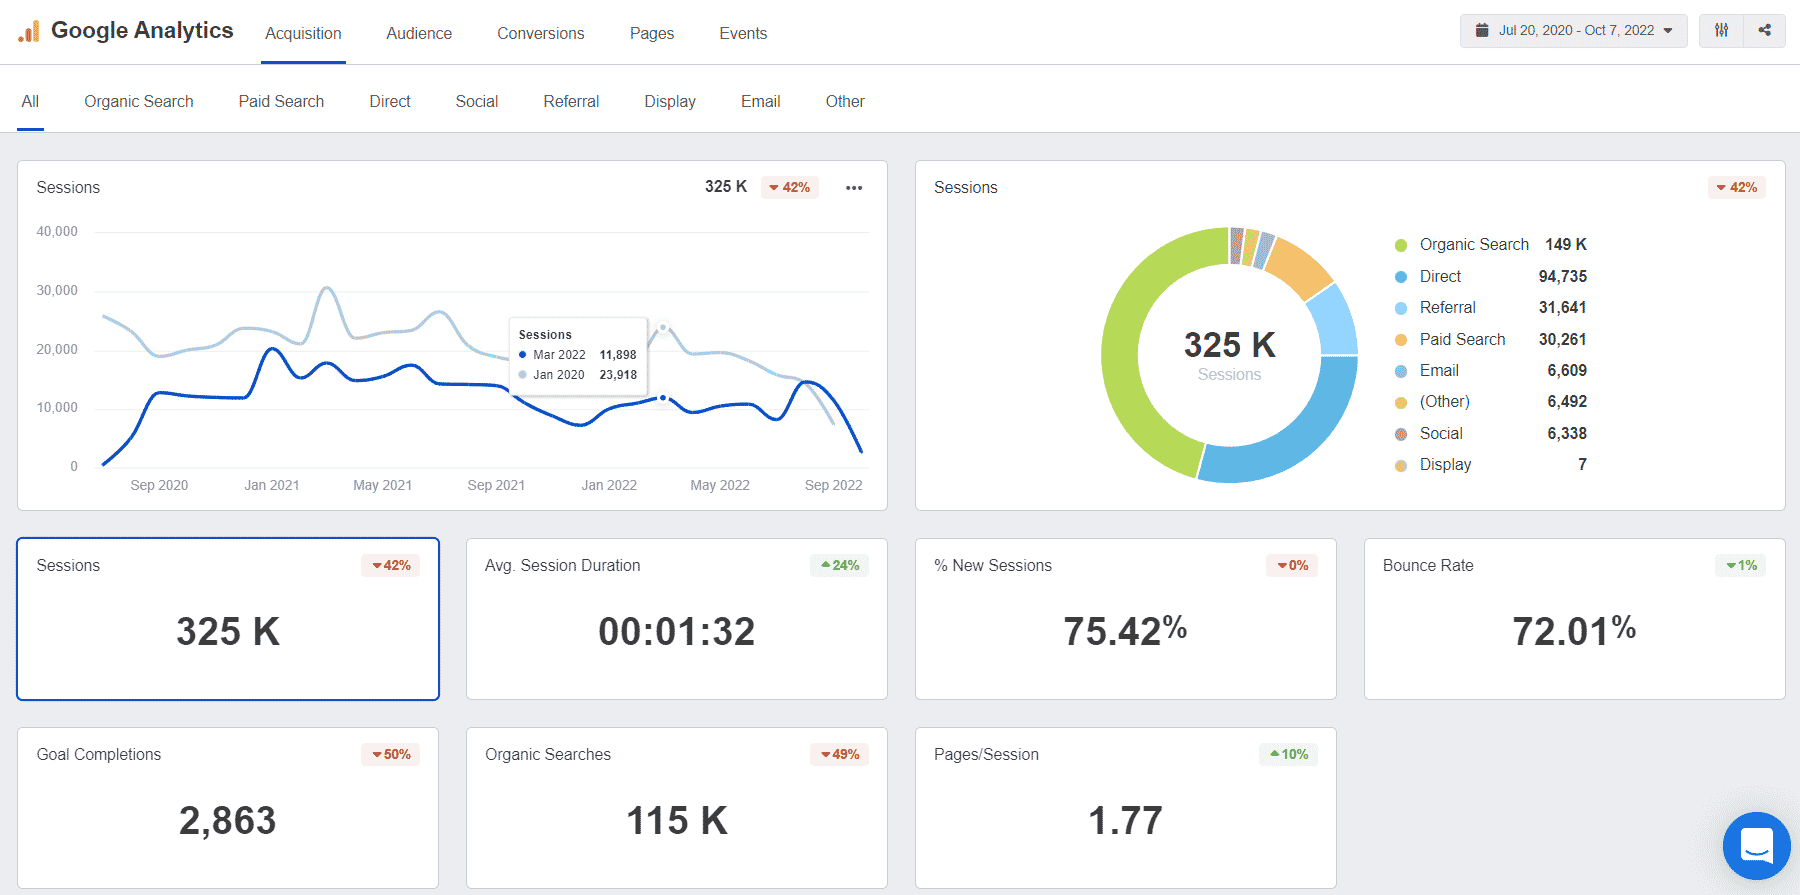This screenshot has width=1800, height=895.
Task: Click the 42% badge in Sessions line chart
Action: (x=790, y=187)
